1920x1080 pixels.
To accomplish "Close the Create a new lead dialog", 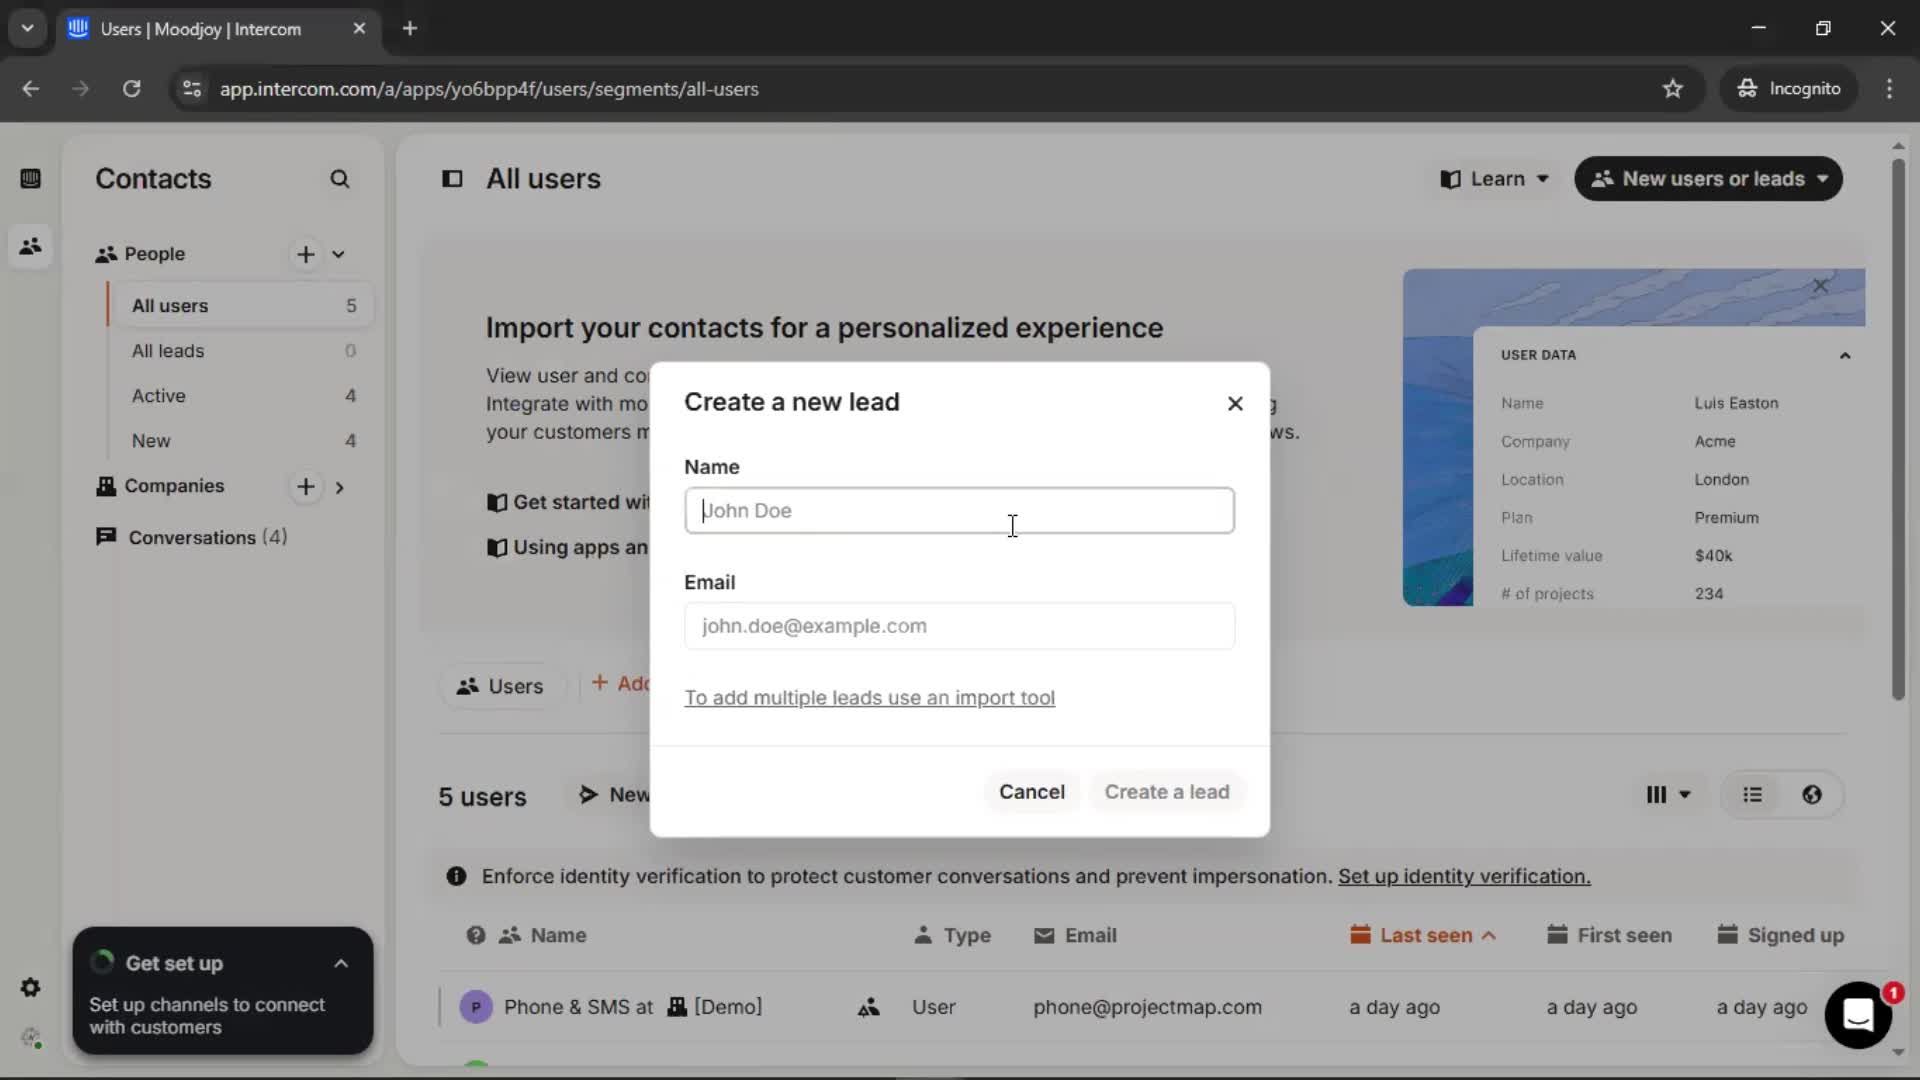I will point(1235,403).
